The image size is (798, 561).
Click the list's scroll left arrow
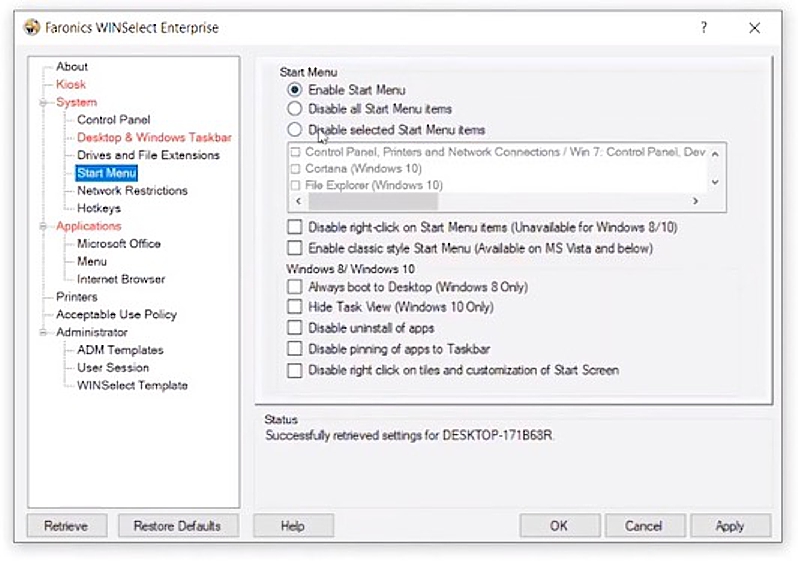[299, 201]
